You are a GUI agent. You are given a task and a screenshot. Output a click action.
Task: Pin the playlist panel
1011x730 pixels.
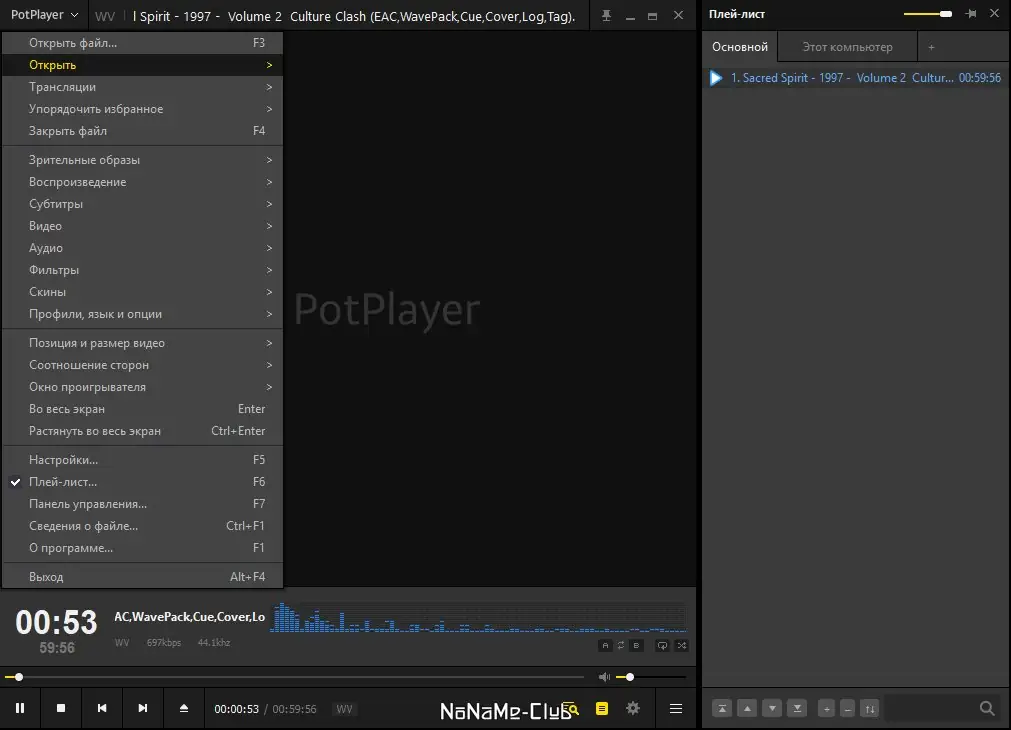[x=972, y=14]
